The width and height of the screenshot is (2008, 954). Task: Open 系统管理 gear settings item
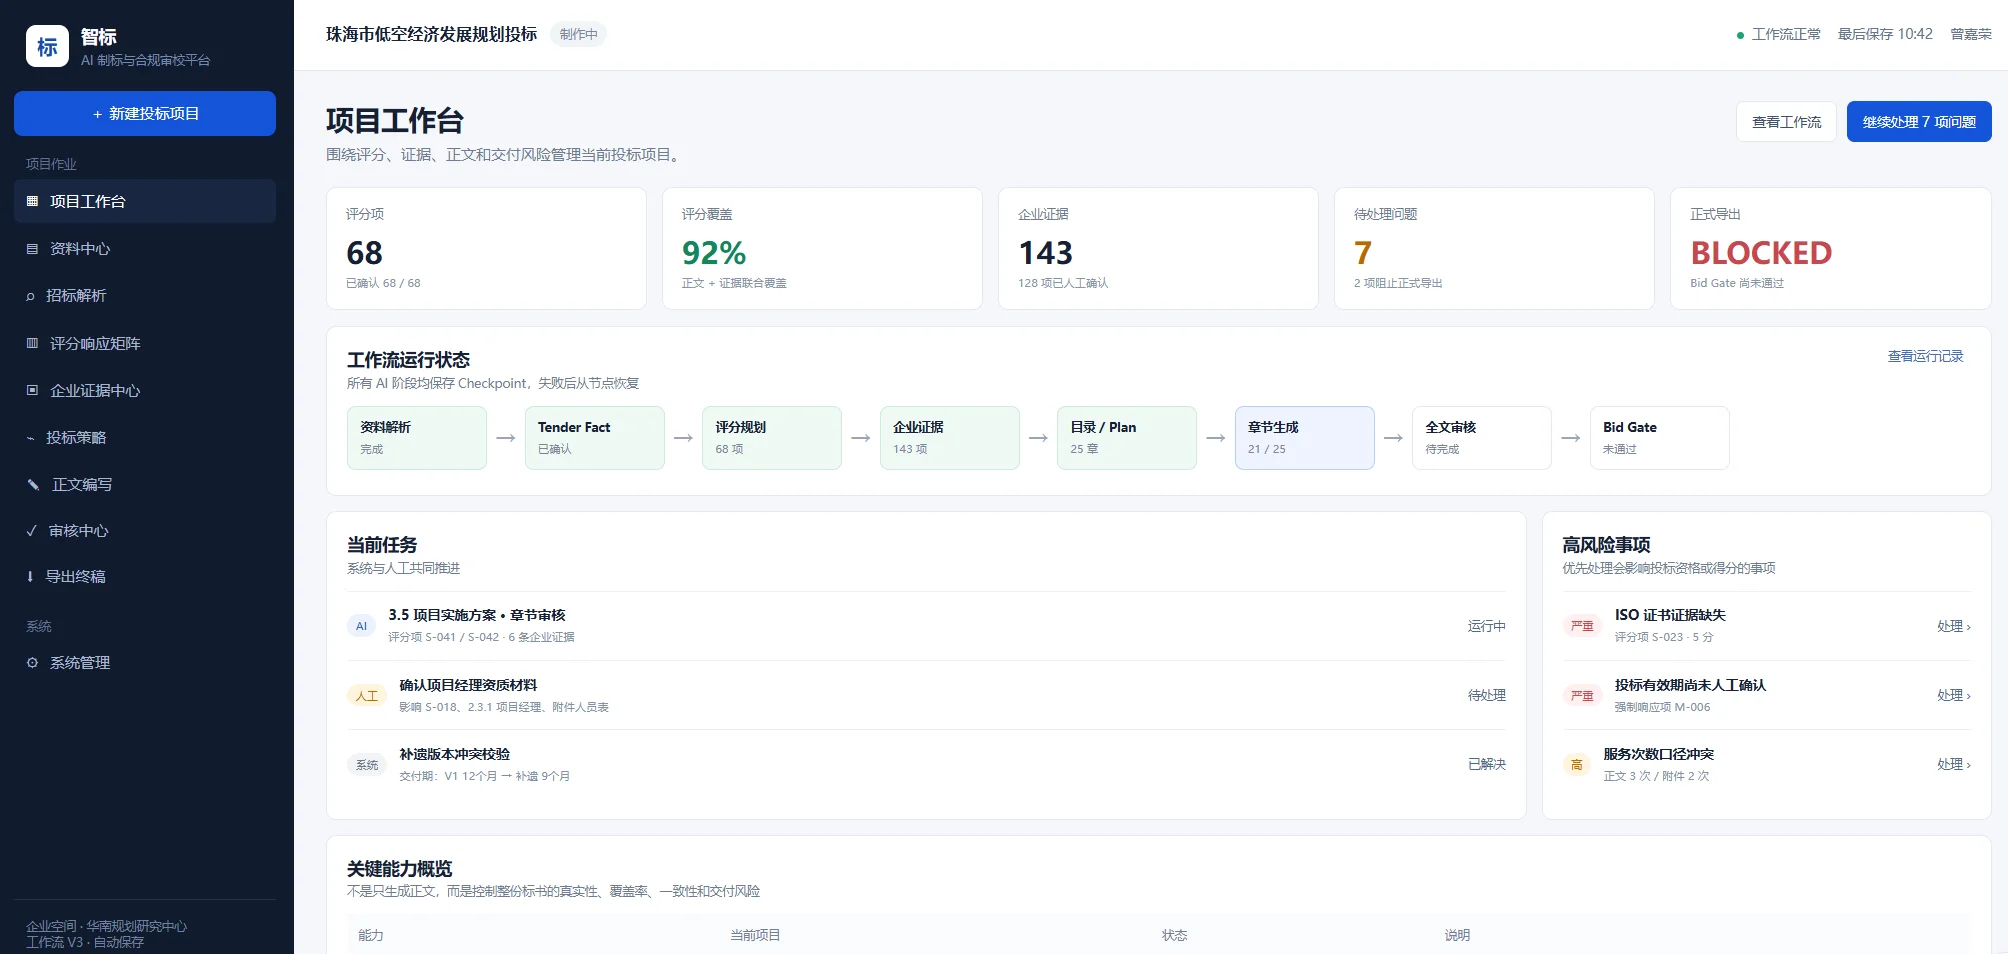145,663
